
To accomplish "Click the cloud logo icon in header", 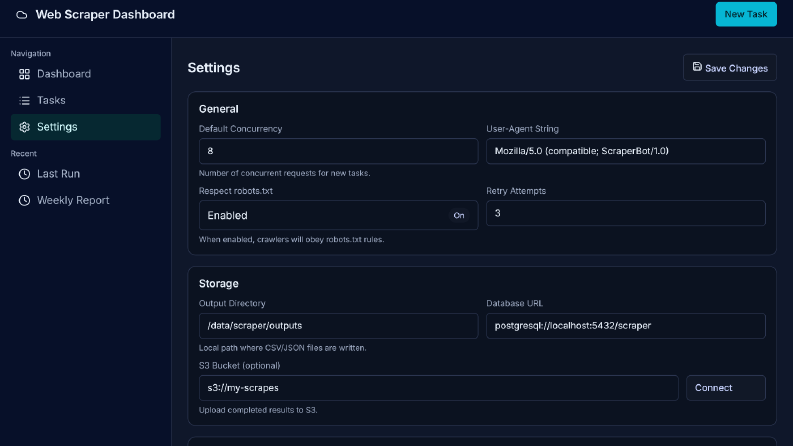I will point(22,15).
